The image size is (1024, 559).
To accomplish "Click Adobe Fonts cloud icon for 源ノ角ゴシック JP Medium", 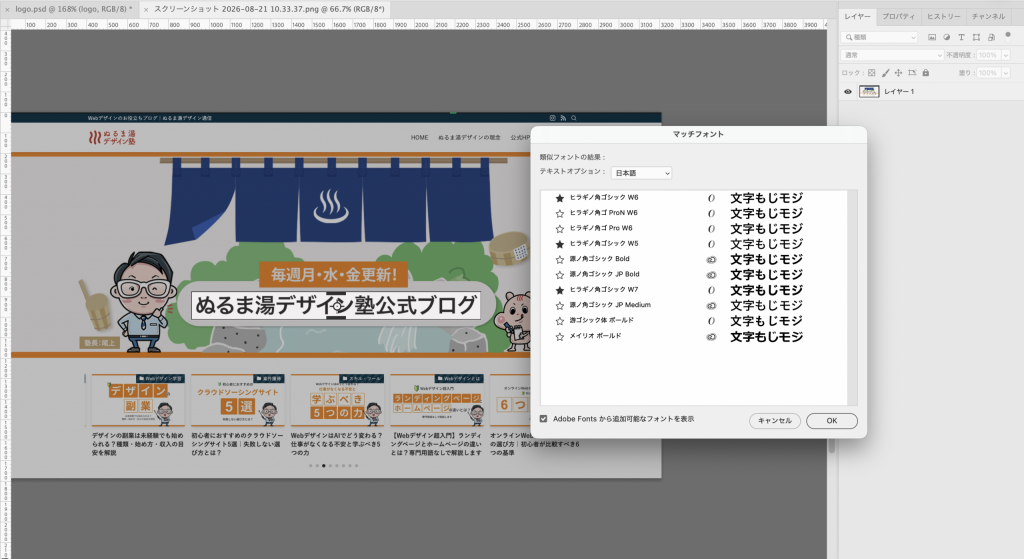I will click(x=711, y=306).
